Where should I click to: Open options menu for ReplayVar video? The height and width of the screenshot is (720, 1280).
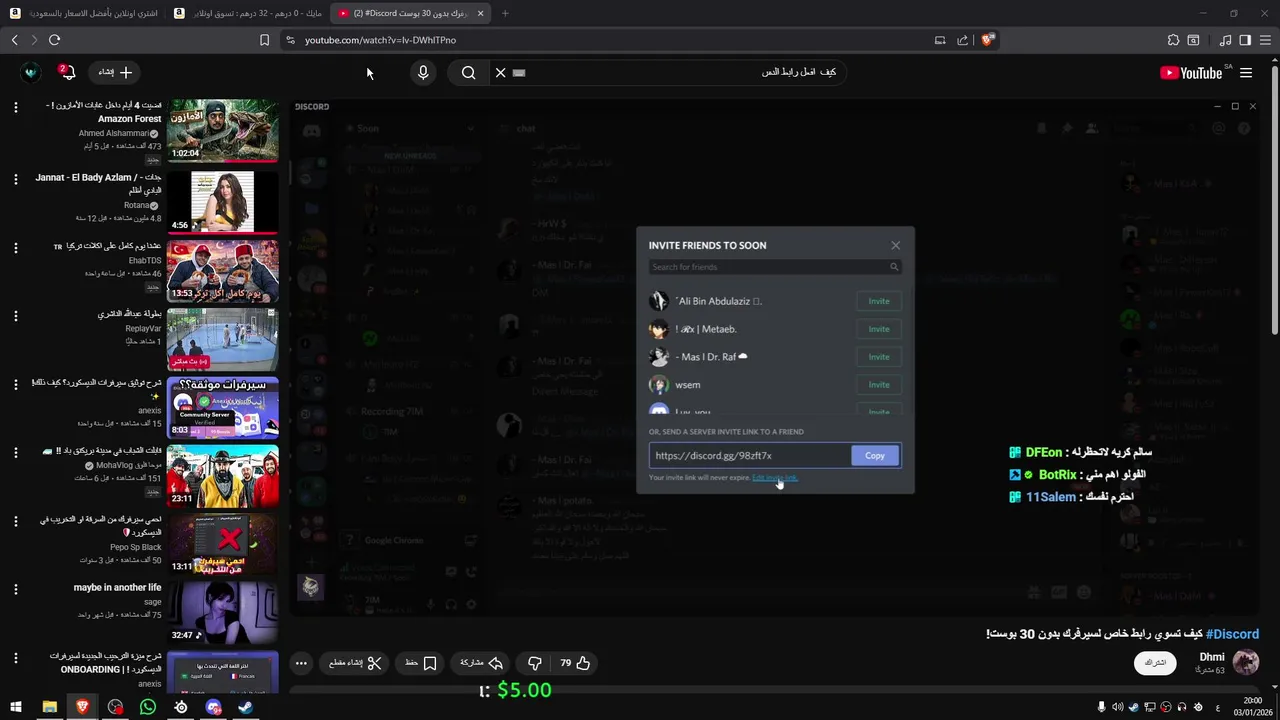coord(15,316)
